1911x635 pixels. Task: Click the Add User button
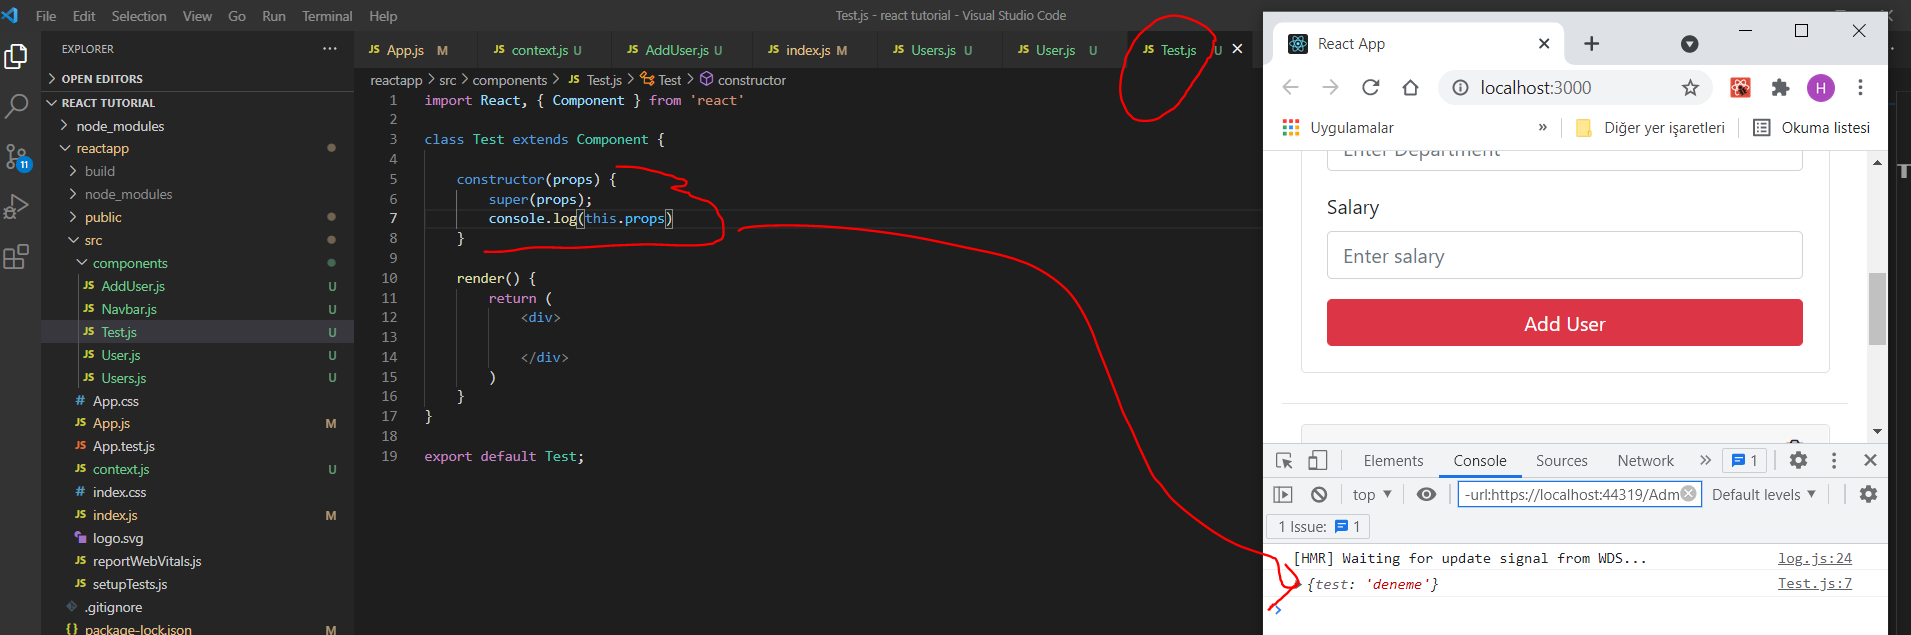pos(1564,323)
